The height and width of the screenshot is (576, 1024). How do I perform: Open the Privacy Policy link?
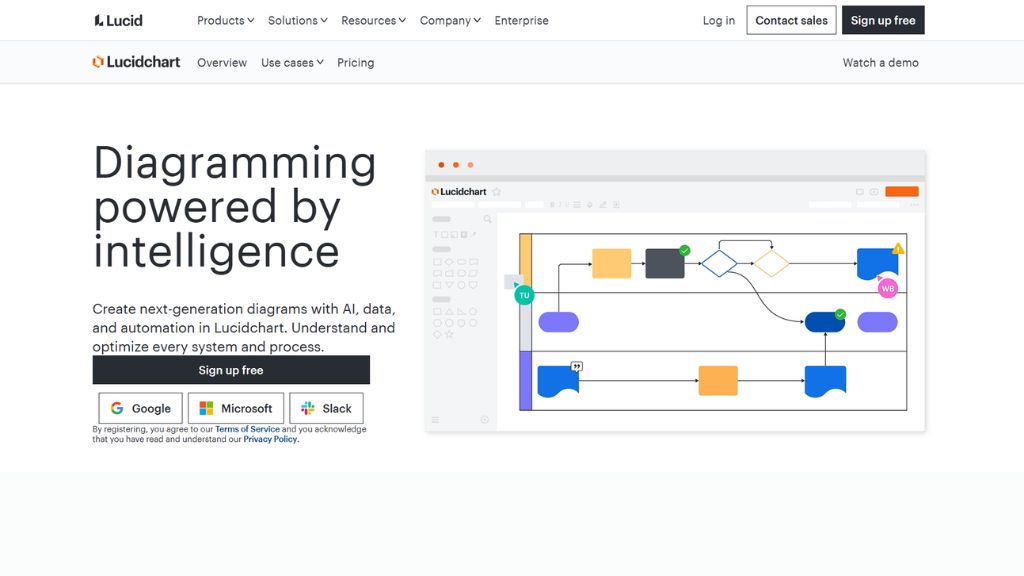[x=270, y=440]
